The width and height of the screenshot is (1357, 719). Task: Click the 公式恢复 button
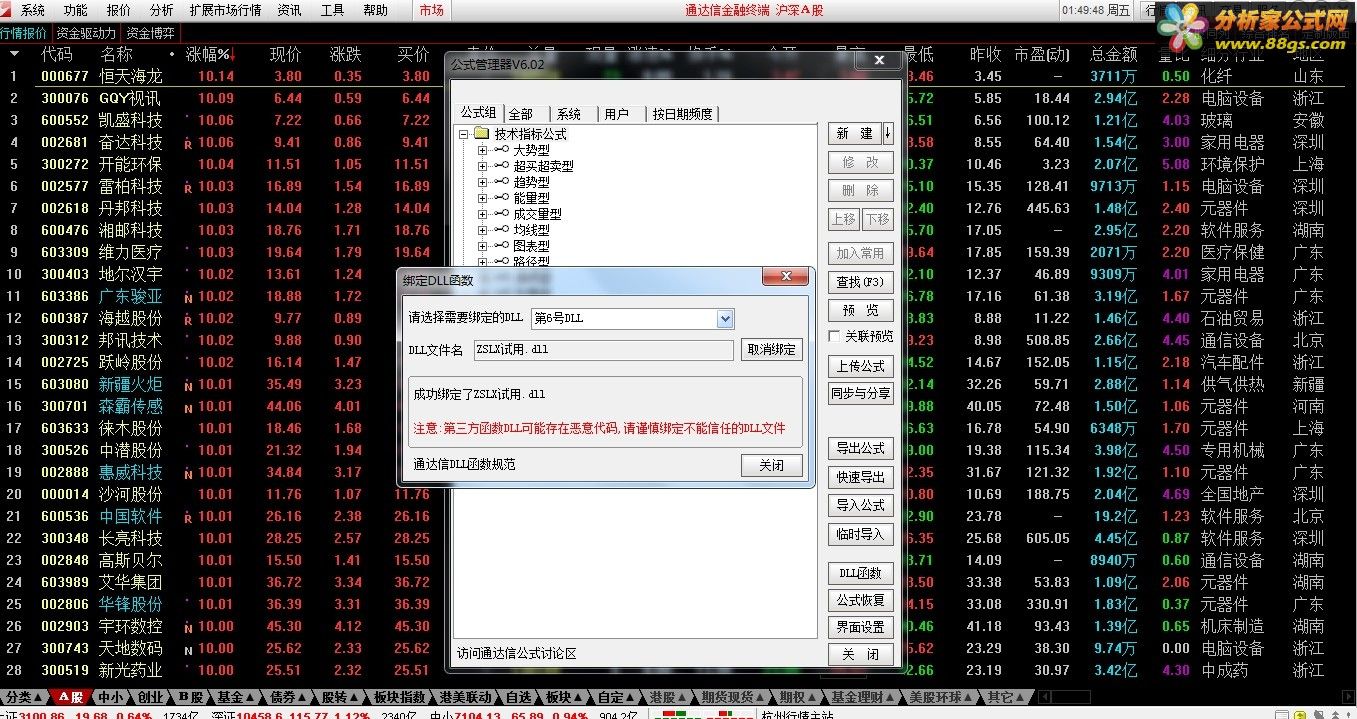coord(860,600)
